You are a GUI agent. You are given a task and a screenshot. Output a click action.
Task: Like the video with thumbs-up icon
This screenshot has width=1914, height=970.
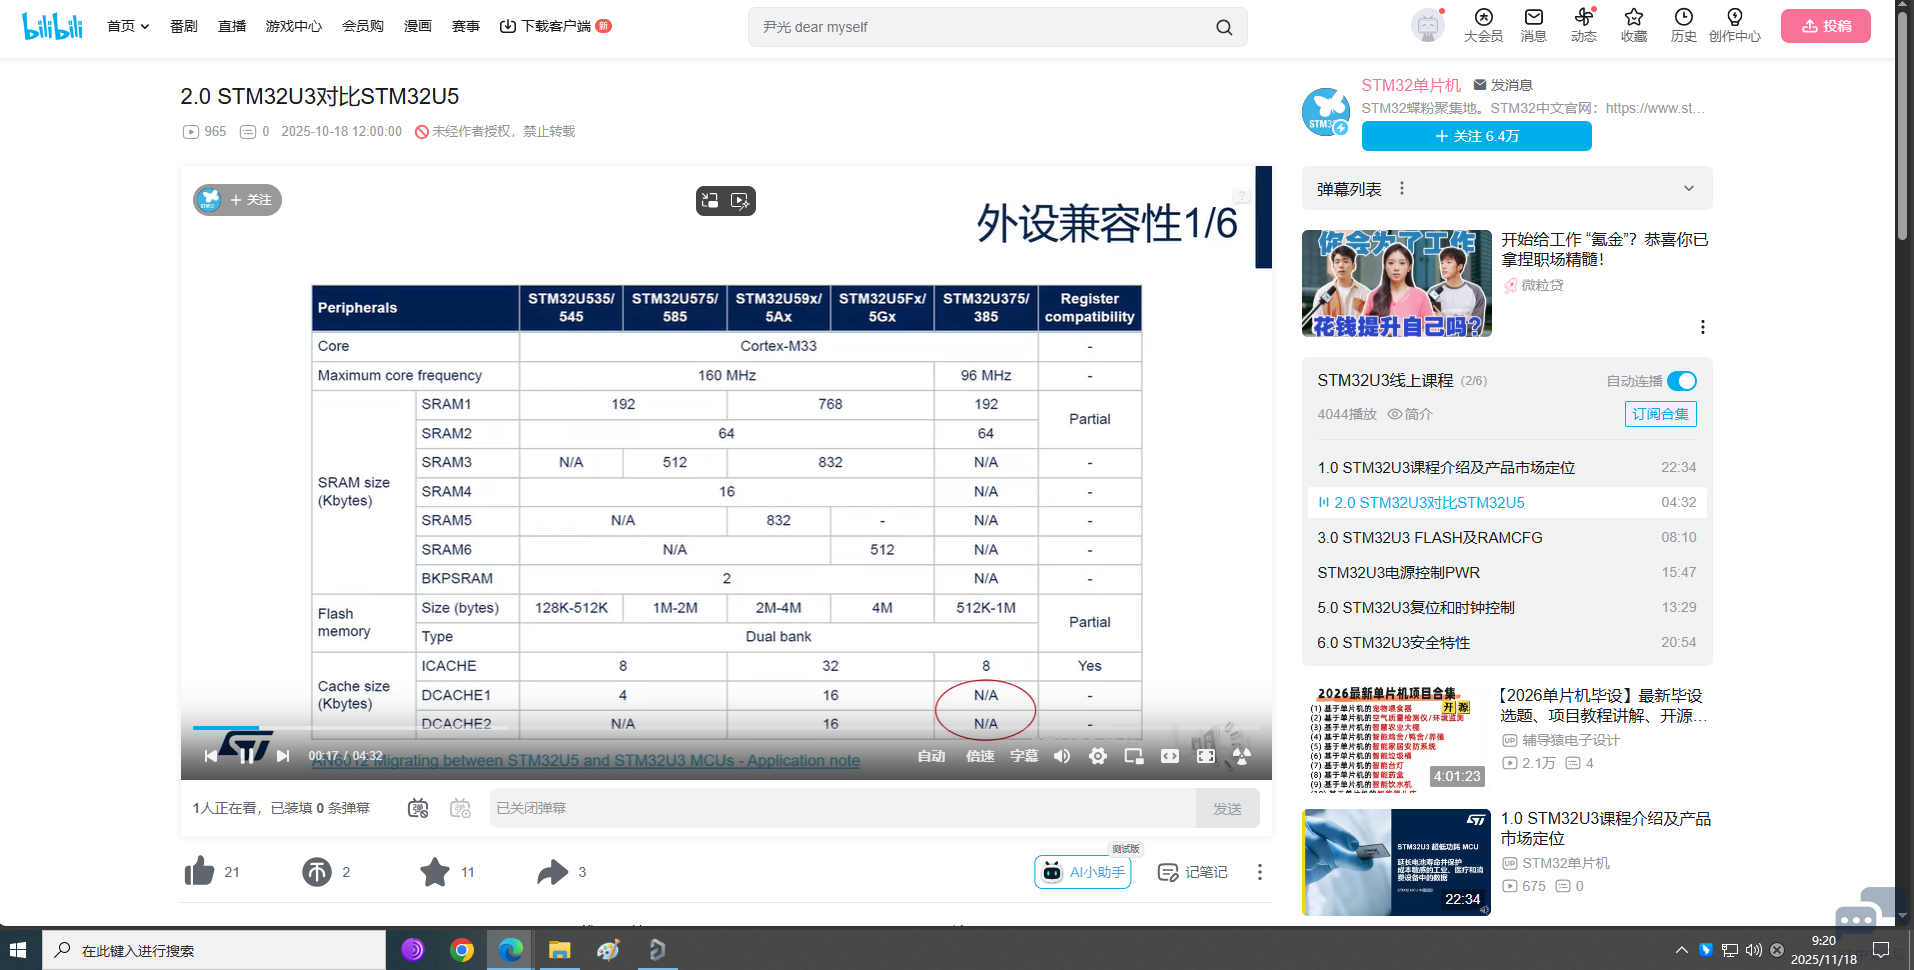click(x=200, y=872)
